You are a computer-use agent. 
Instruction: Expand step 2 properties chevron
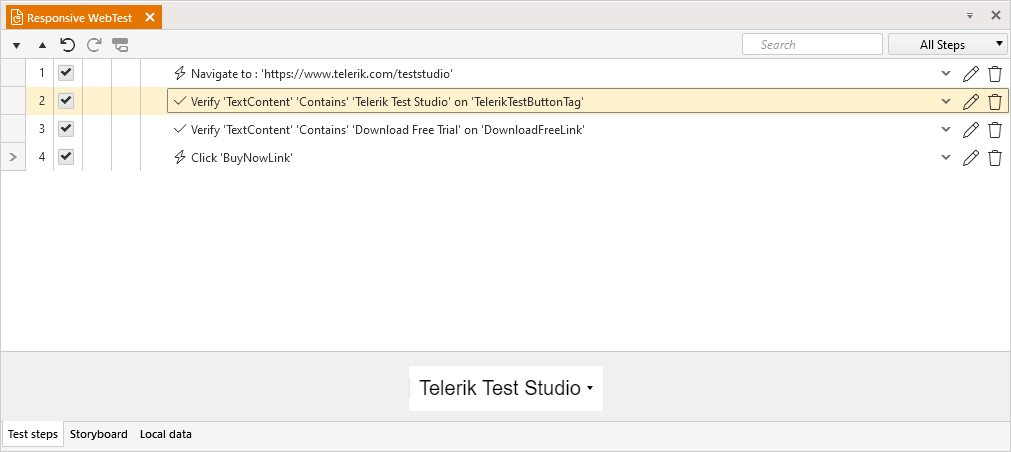pos(946,101)
